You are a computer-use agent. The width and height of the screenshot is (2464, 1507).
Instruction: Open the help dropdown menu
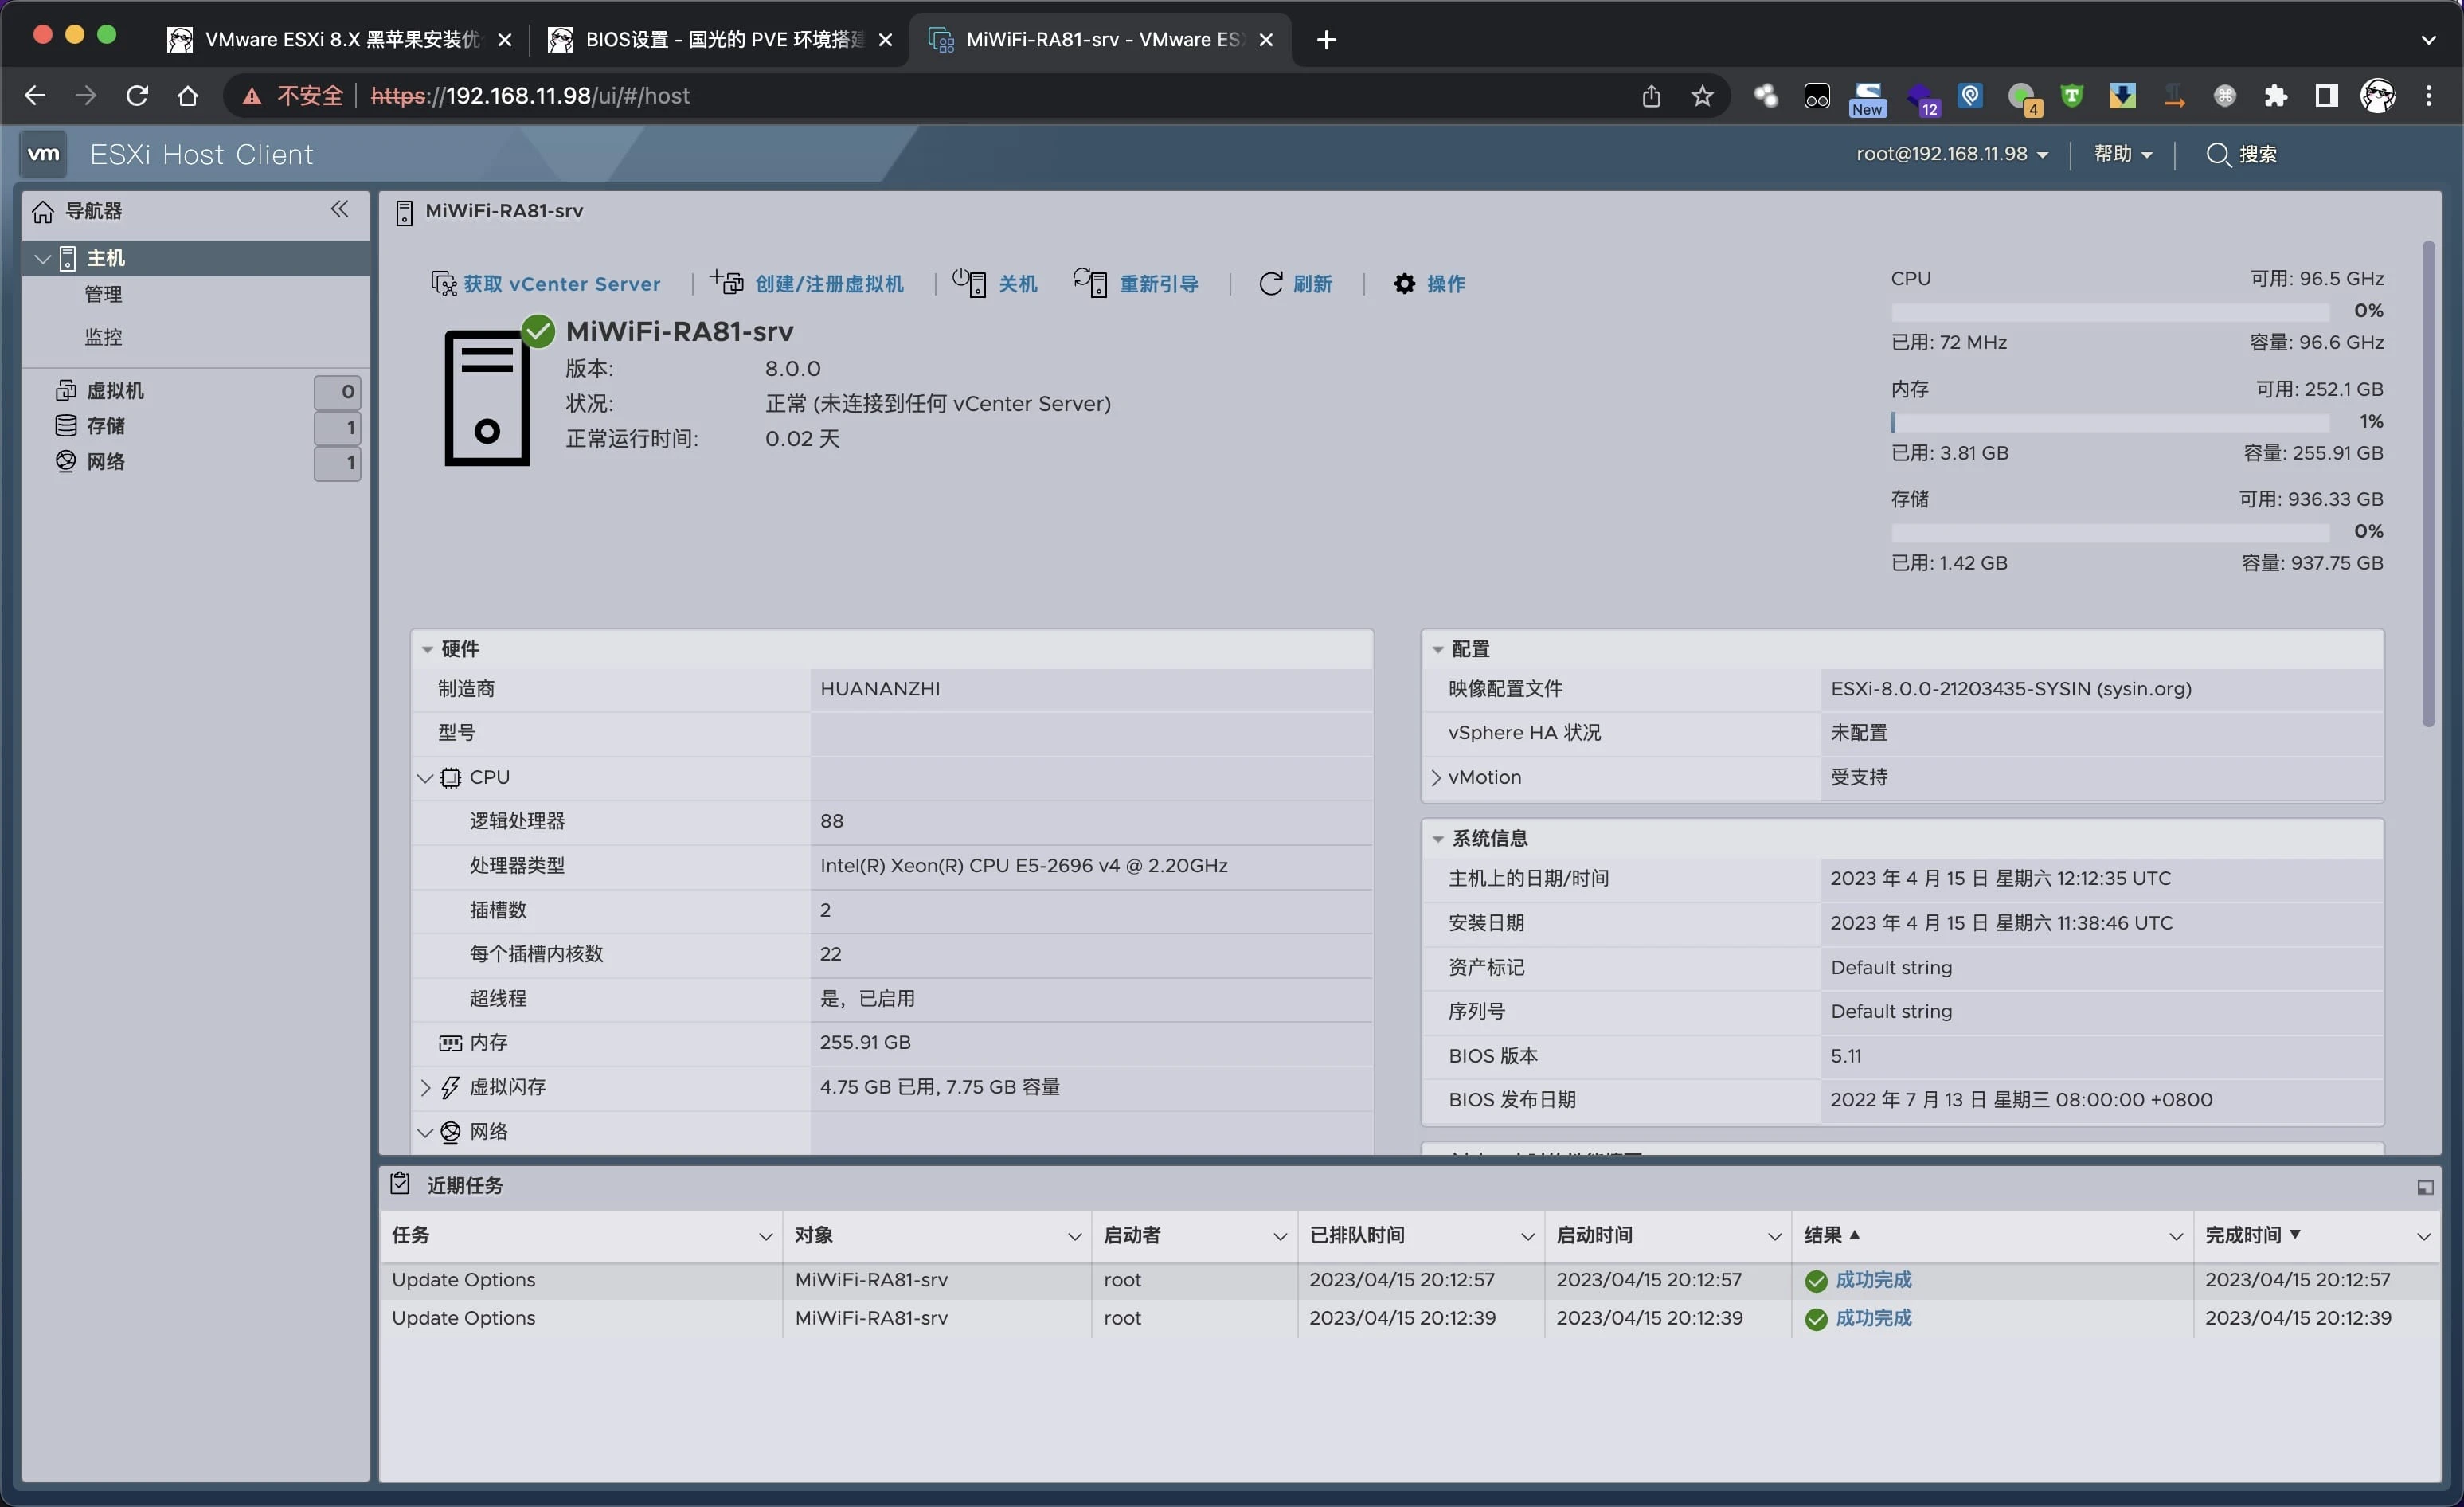(2122, 154)
